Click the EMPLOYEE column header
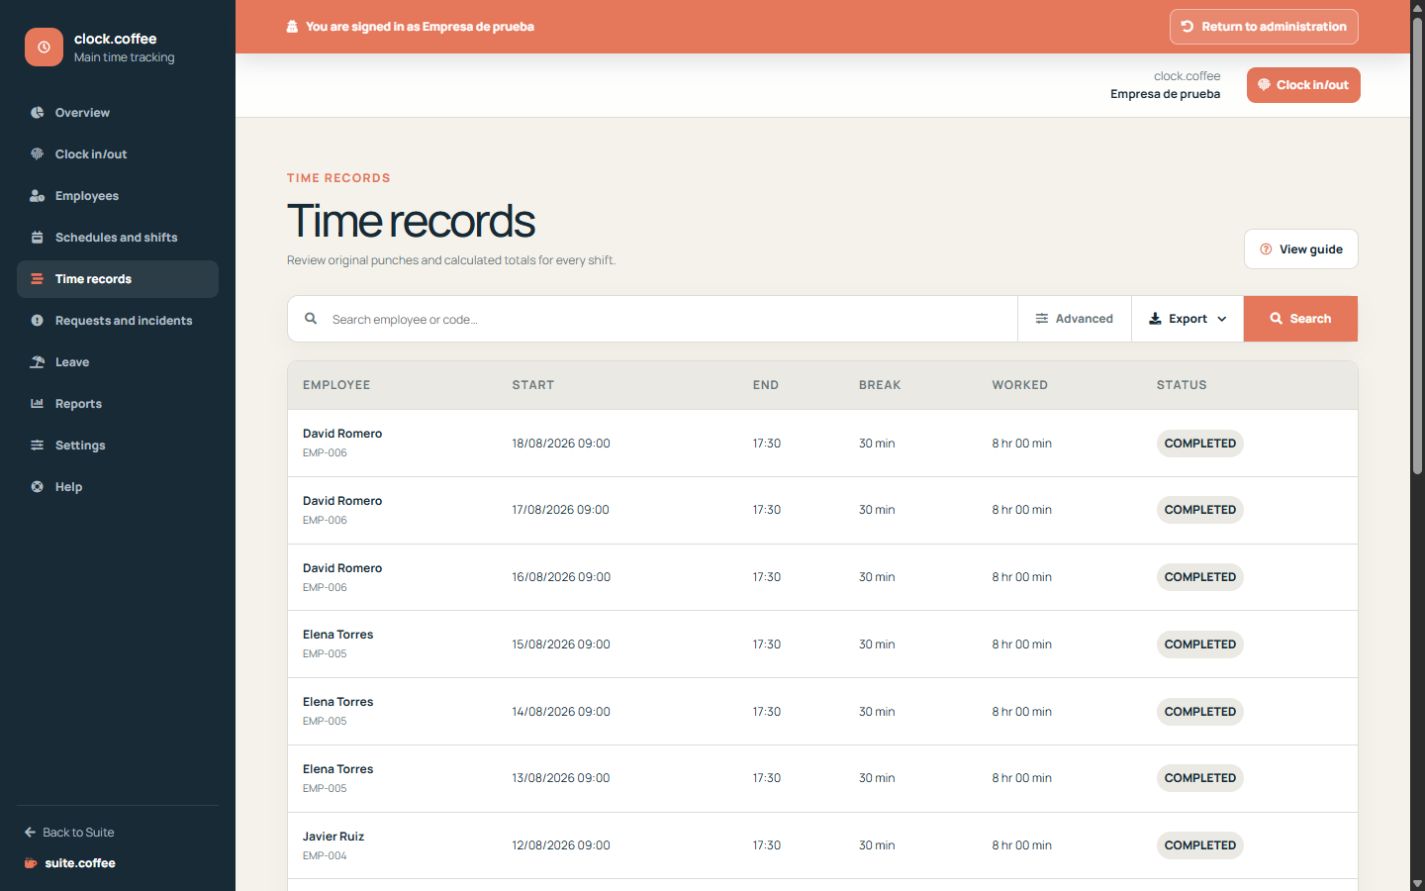1425x891 pixels. pos(337,385)
